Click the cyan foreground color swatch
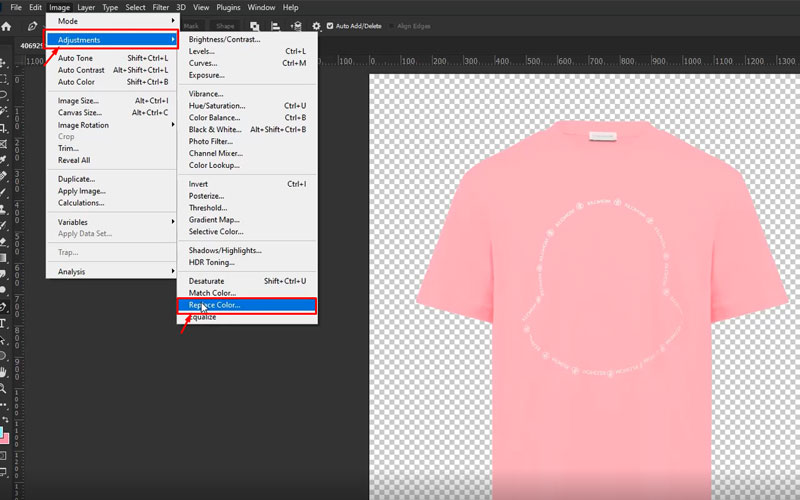The height and width of the screenshot is (500, 800). click(x=2, y=433)
